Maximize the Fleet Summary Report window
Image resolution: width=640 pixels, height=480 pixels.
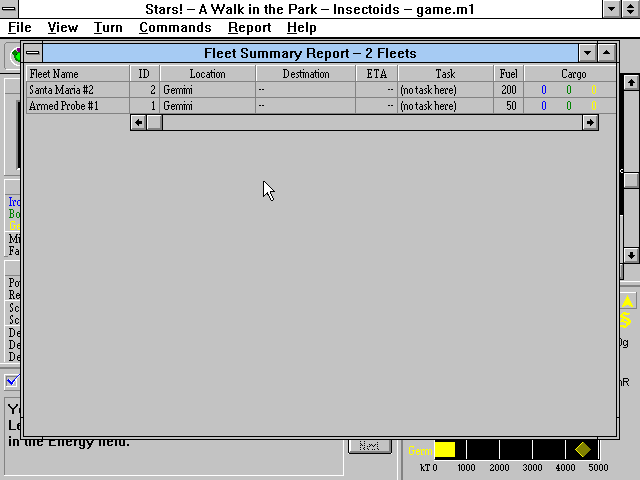pyautogui.click(x=607, y=53)
